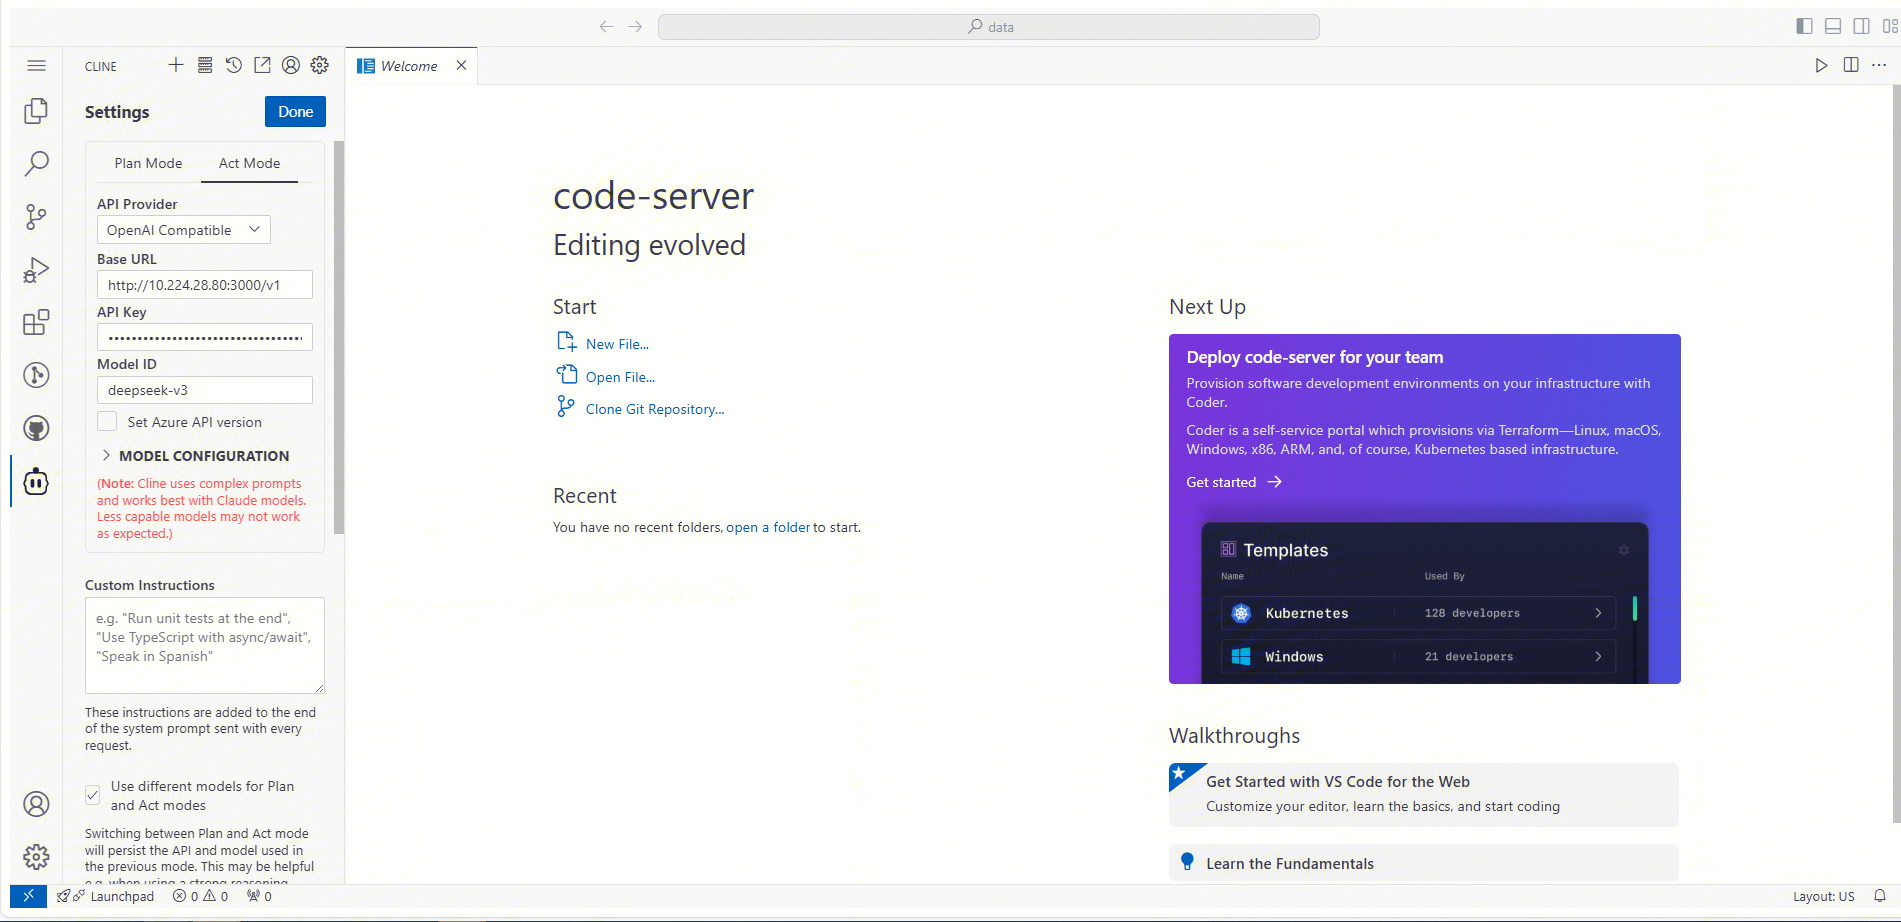Click the Cline settings panel scrollbar

click(339, 338)
